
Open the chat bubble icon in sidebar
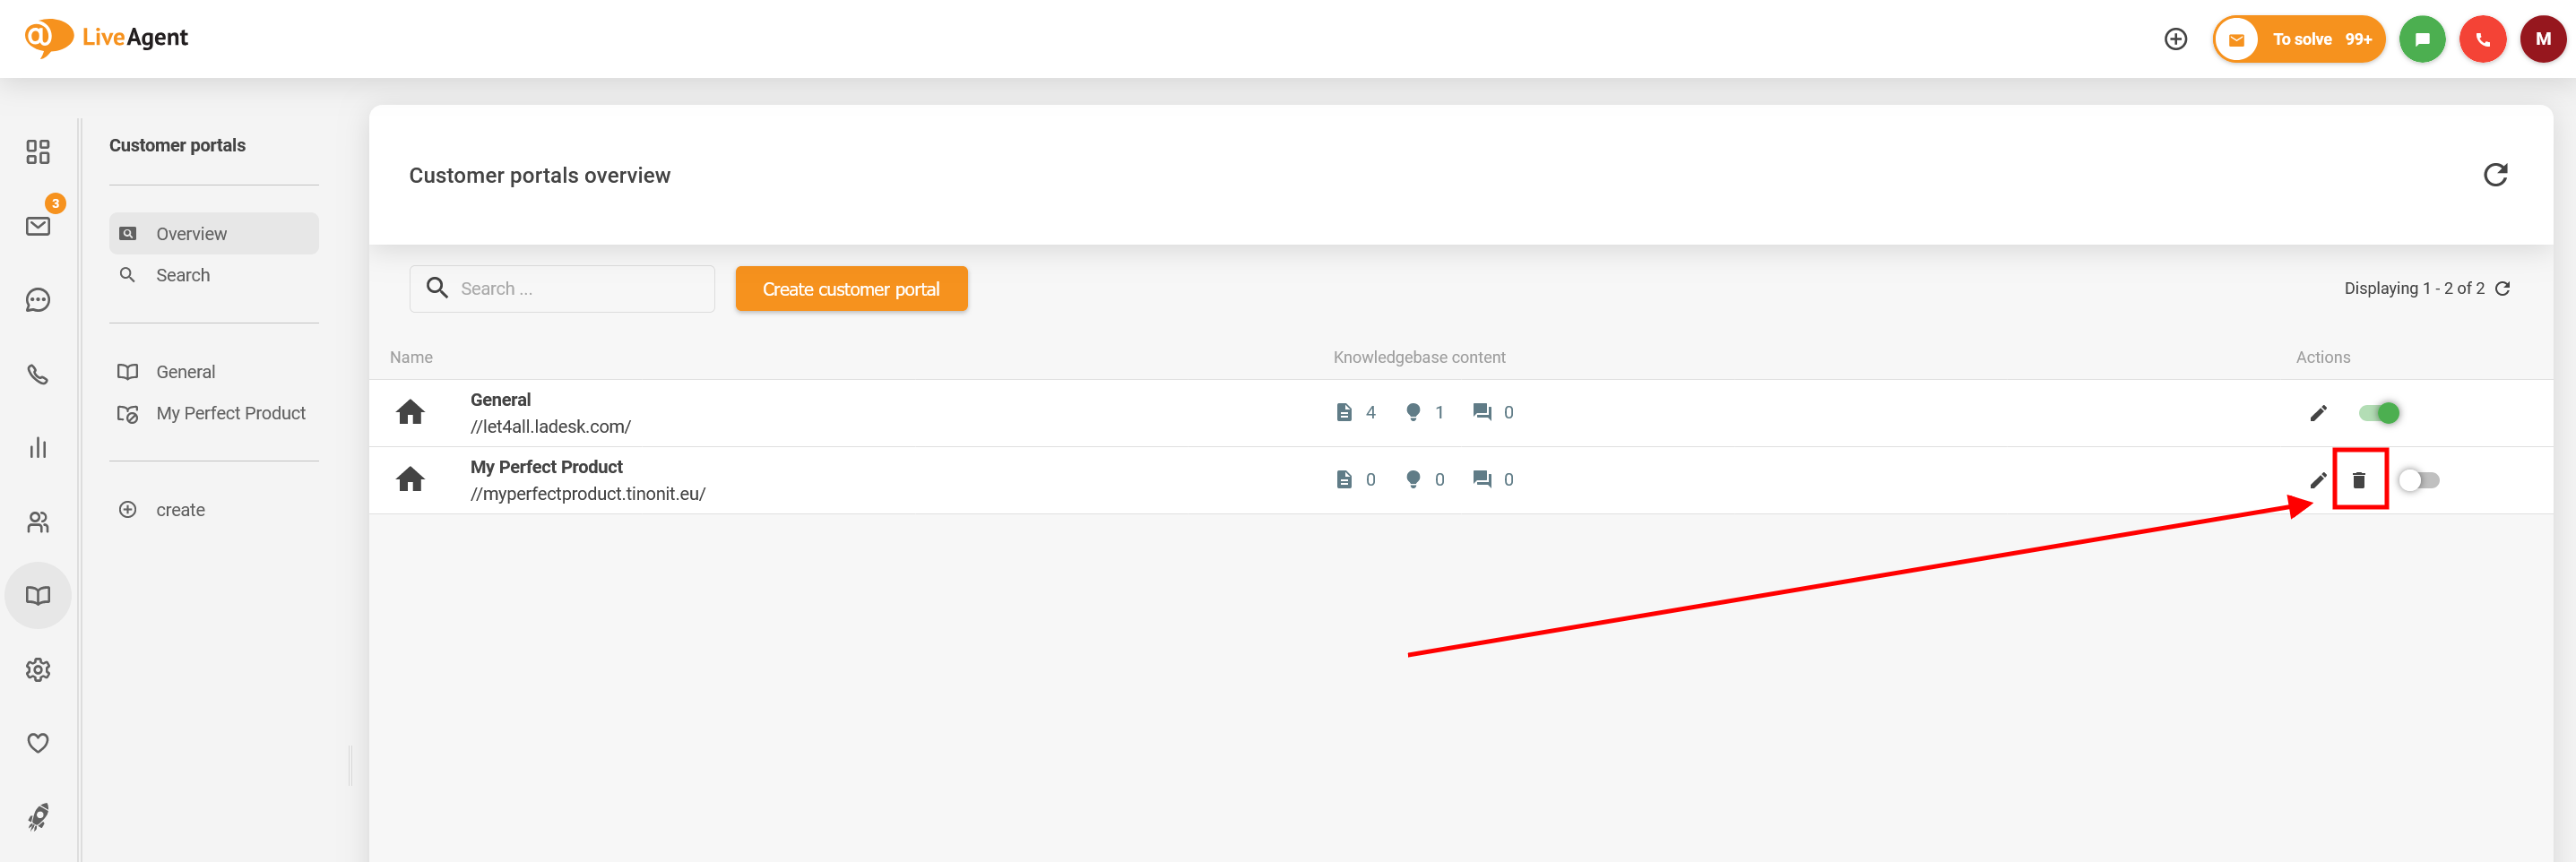pos(38,300)
